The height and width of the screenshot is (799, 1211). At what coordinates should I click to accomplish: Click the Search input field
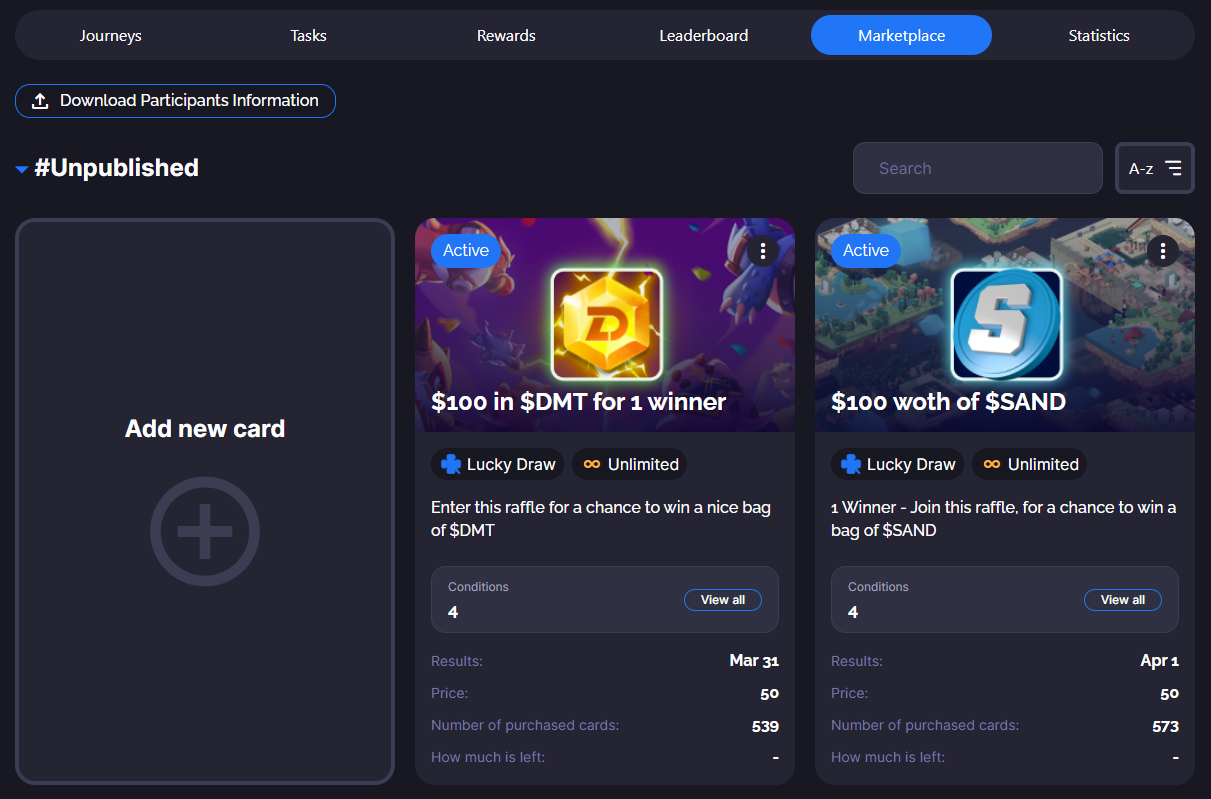click(x=978, y=168)
